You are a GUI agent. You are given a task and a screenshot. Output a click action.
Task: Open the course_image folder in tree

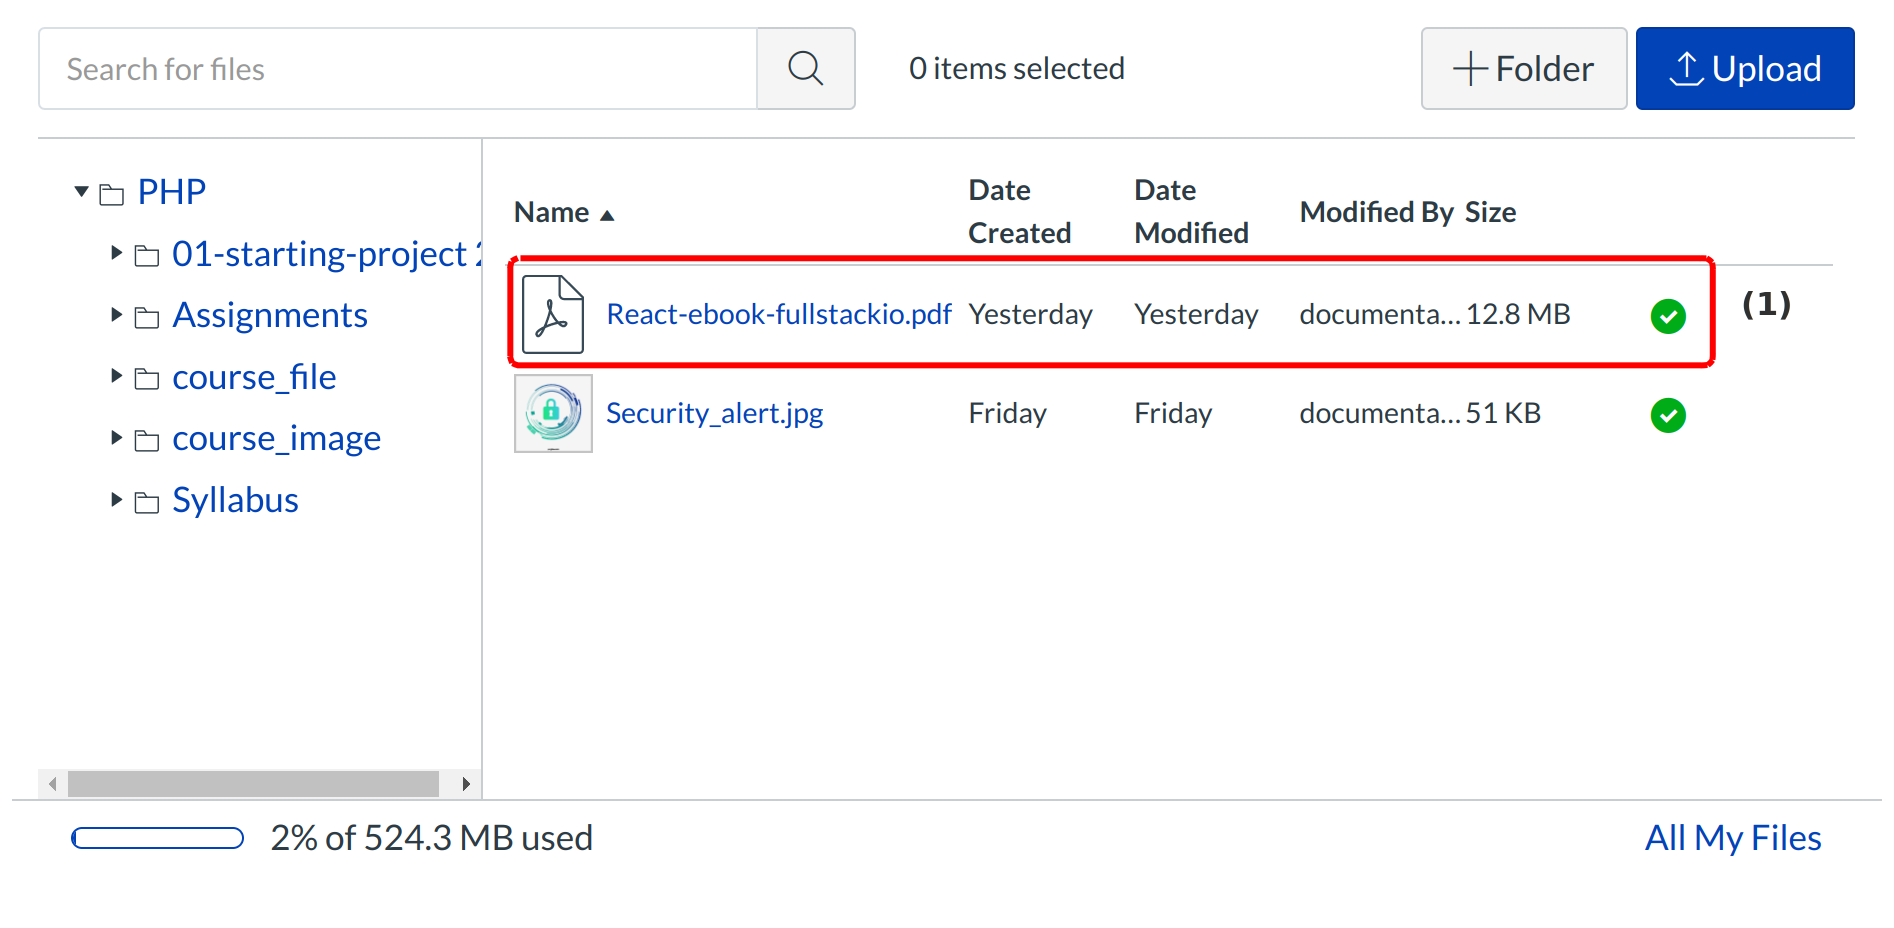[x=276, y=439]
